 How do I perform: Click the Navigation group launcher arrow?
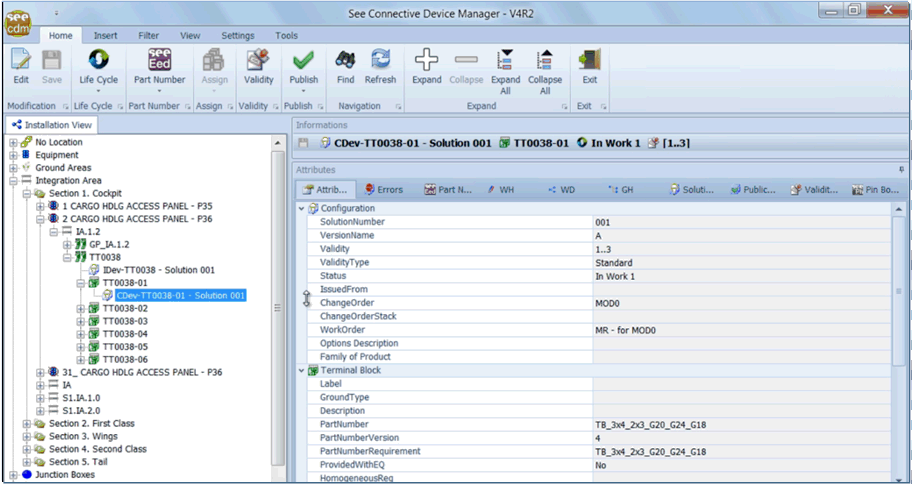pos(398,106)
